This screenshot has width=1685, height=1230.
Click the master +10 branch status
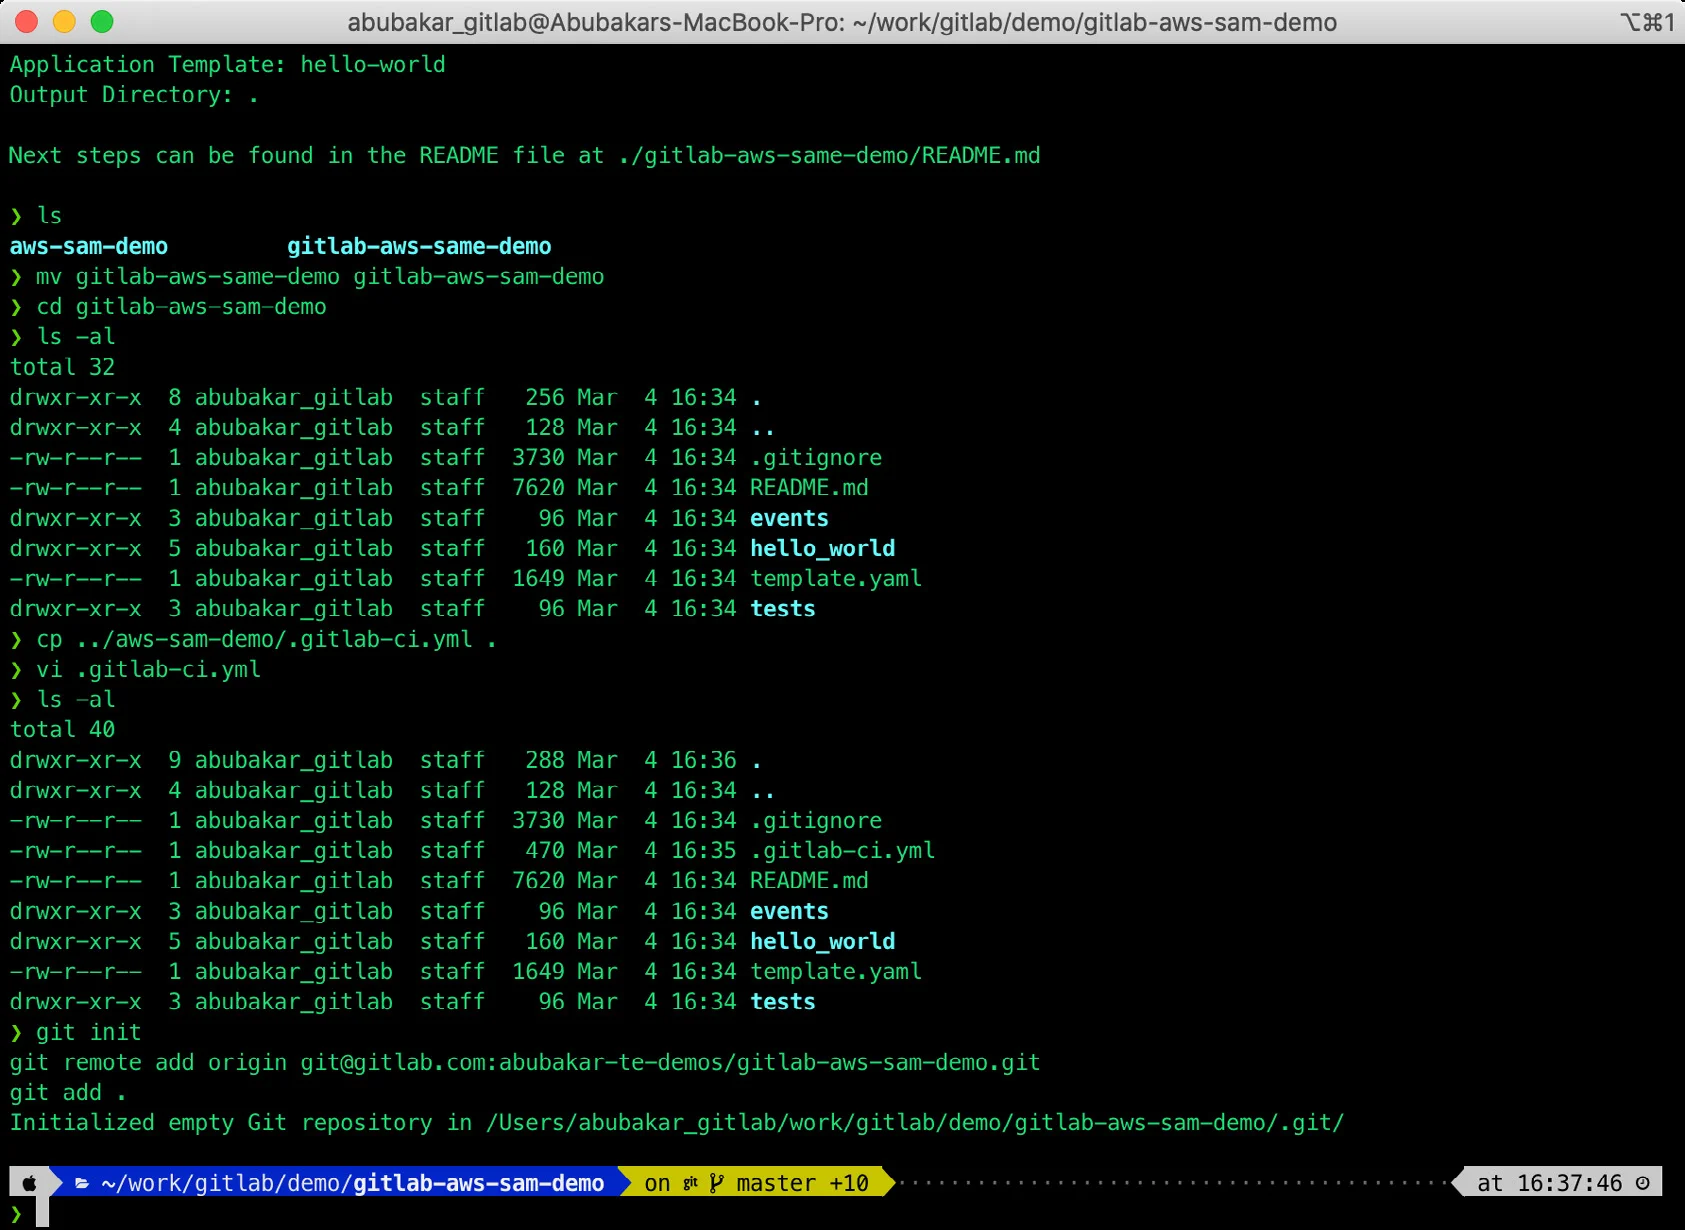pos(802,1183)
